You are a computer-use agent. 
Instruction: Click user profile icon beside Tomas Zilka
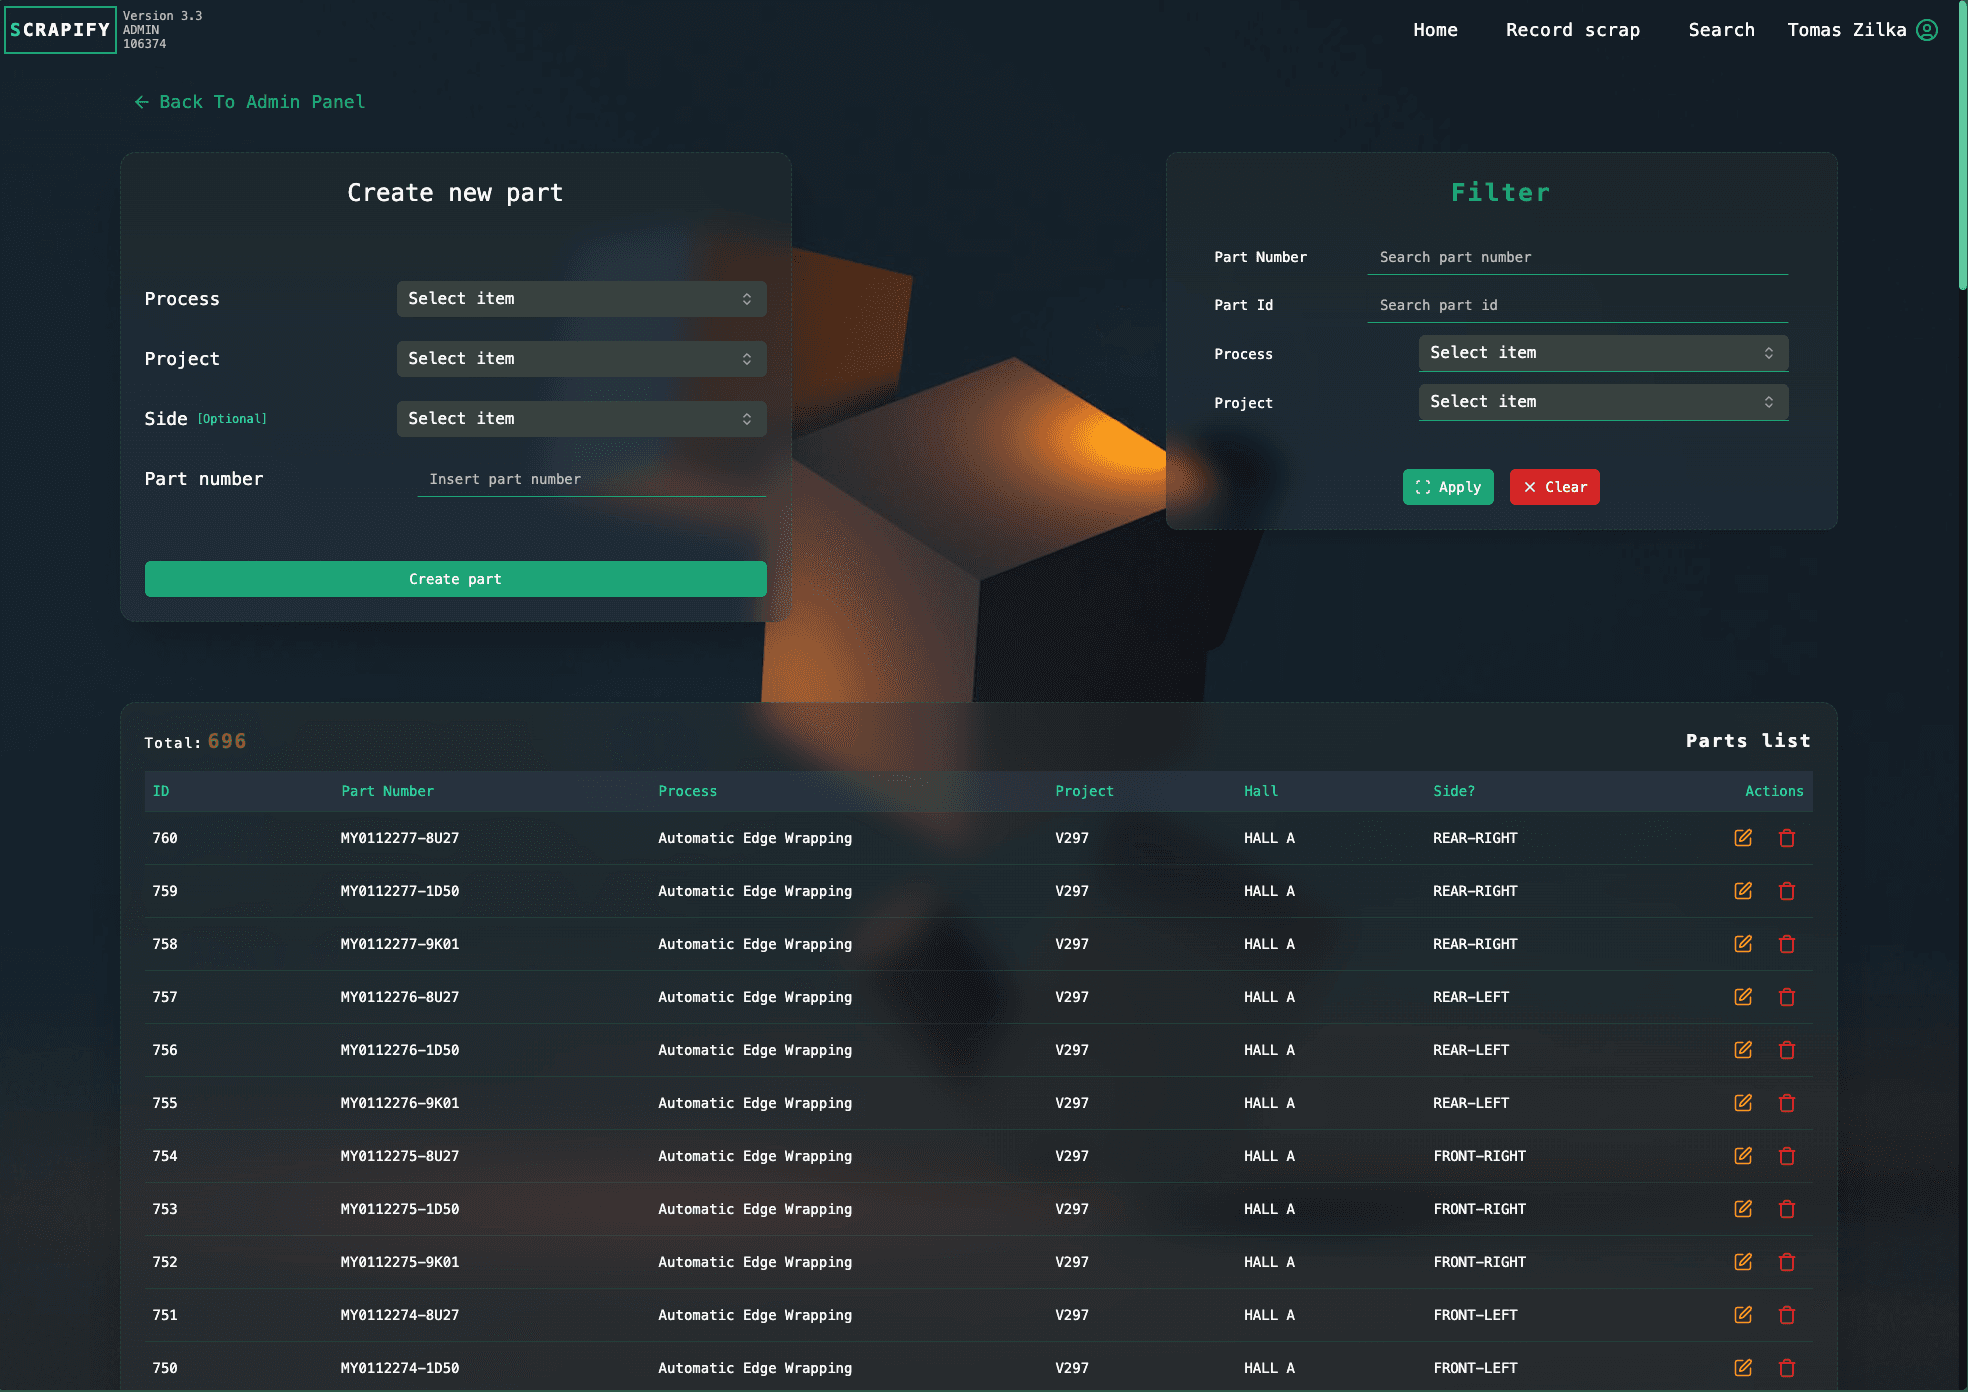tap(1927, 30)
